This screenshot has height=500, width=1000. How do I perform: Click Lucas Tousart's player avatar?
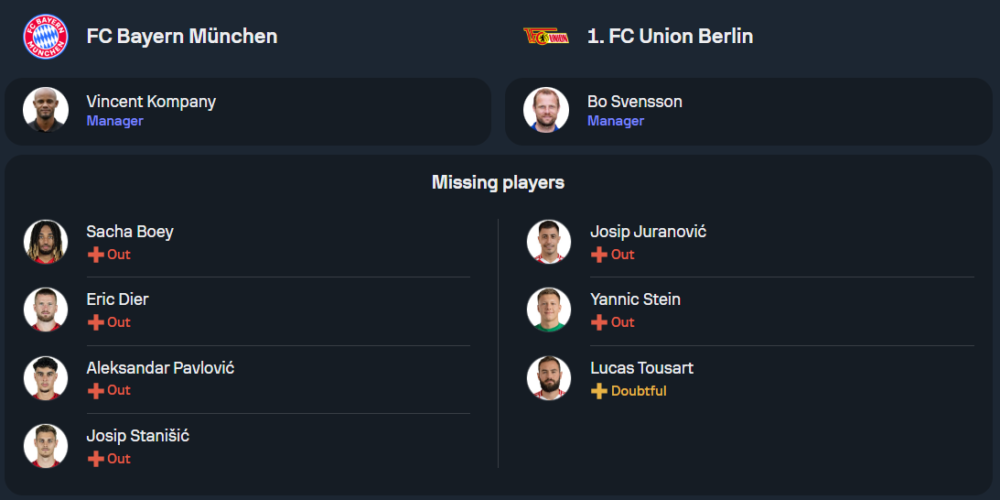549,378
